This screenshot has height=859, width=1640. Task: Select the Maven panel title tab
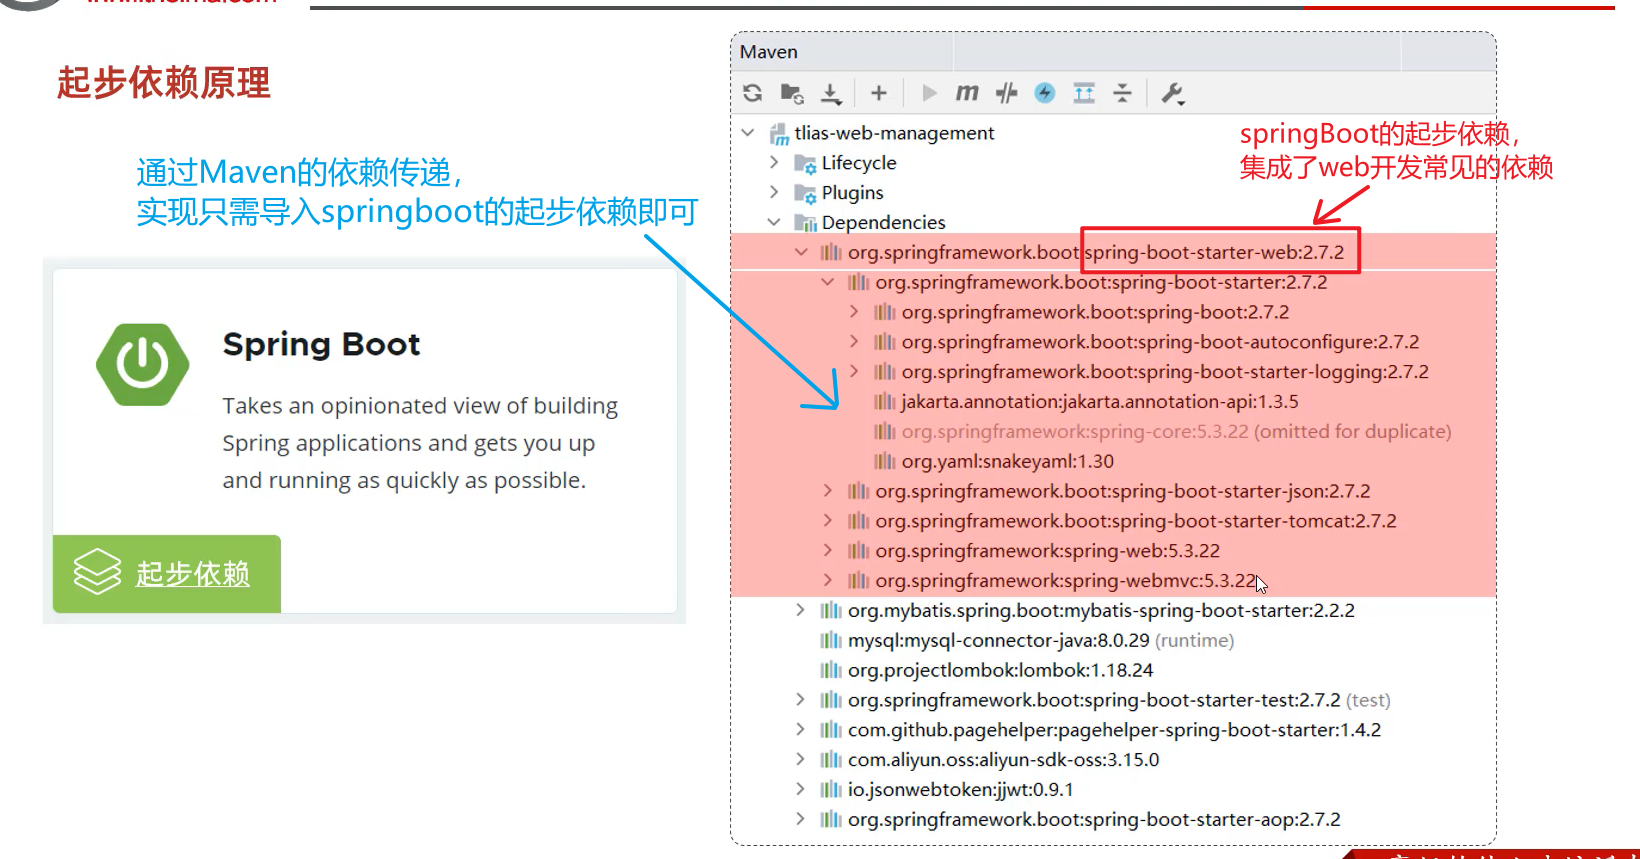[x=769, y=52]
